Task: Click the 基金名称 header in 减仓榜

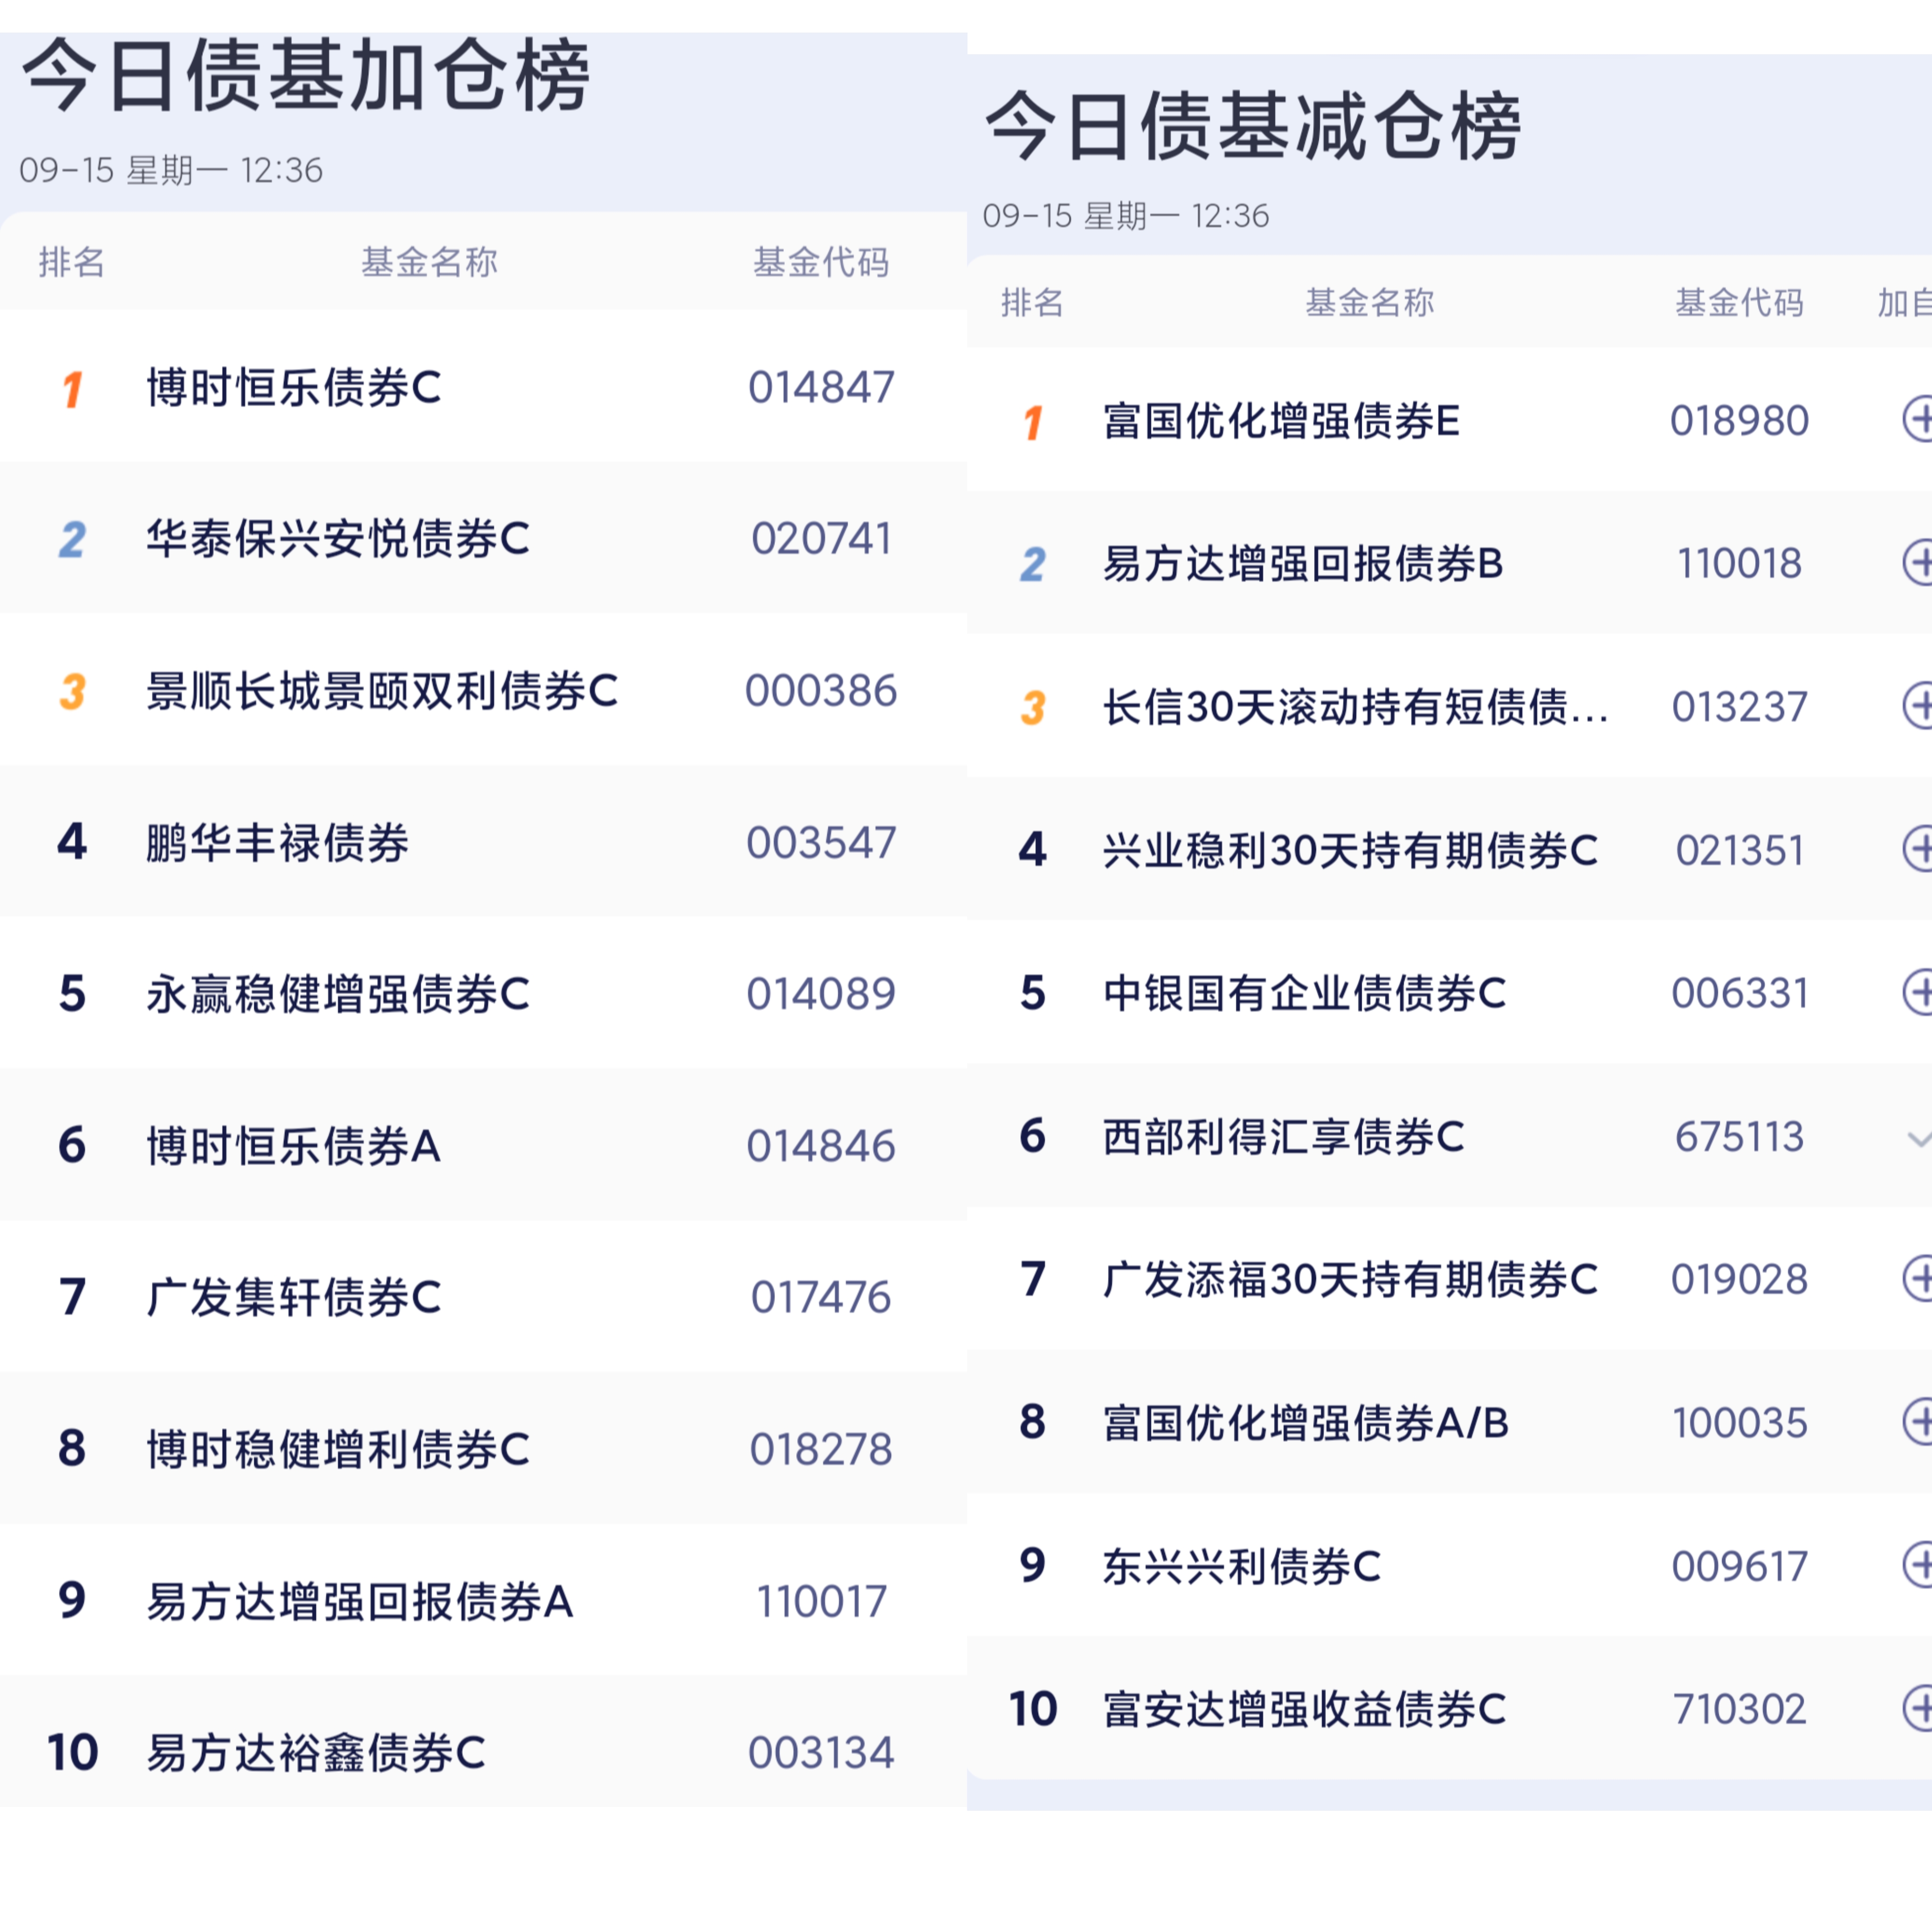Action: (x=1369, y=302)
